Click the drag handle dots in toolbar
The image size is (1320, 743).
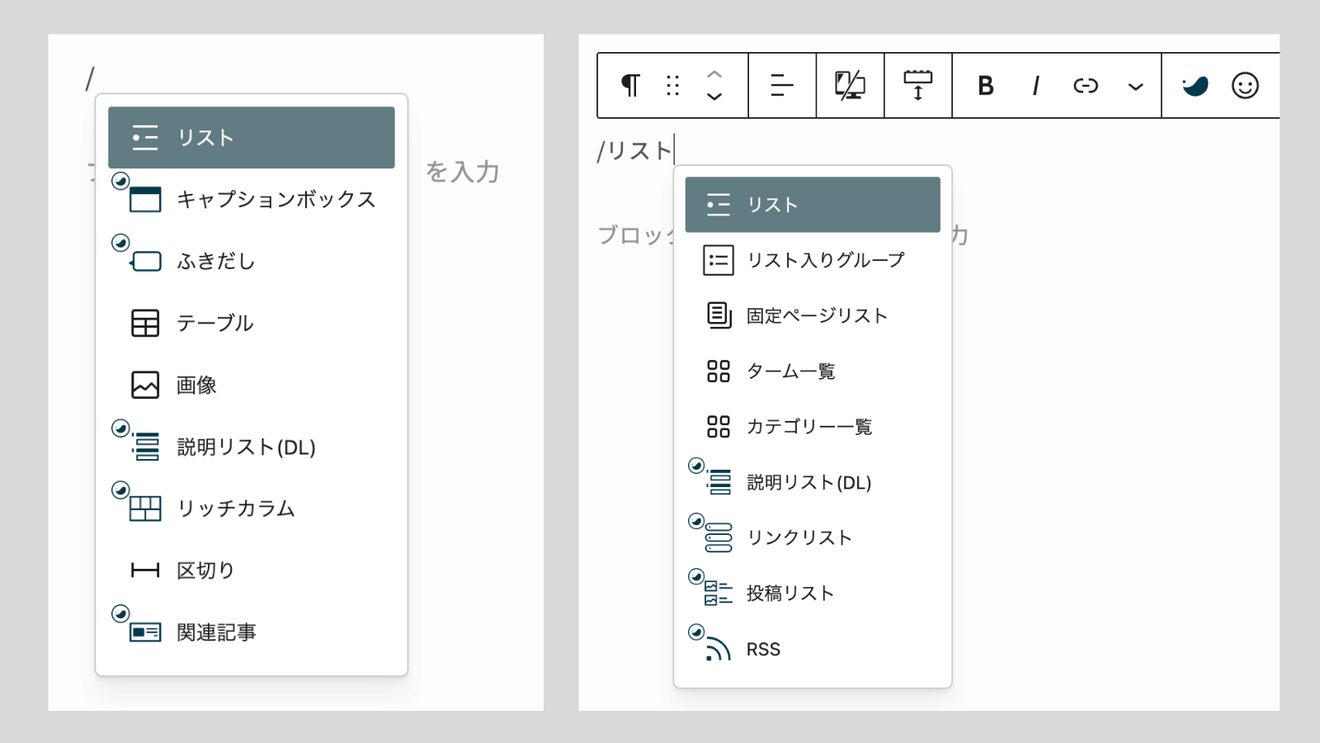(673, 86)
